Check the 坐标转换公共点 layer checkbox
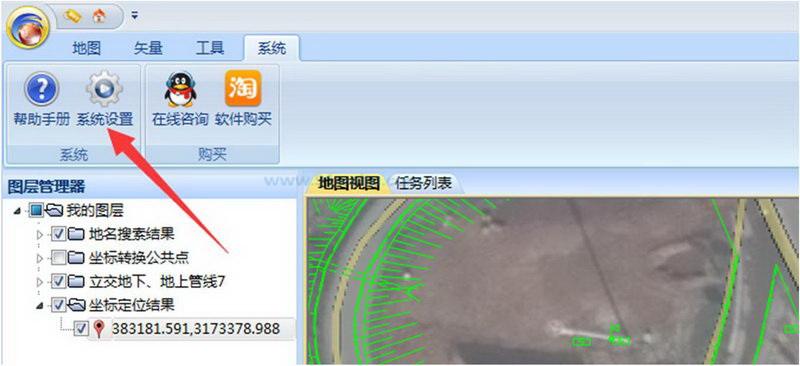This screenshot has height=366, width=800. [59, 258]
